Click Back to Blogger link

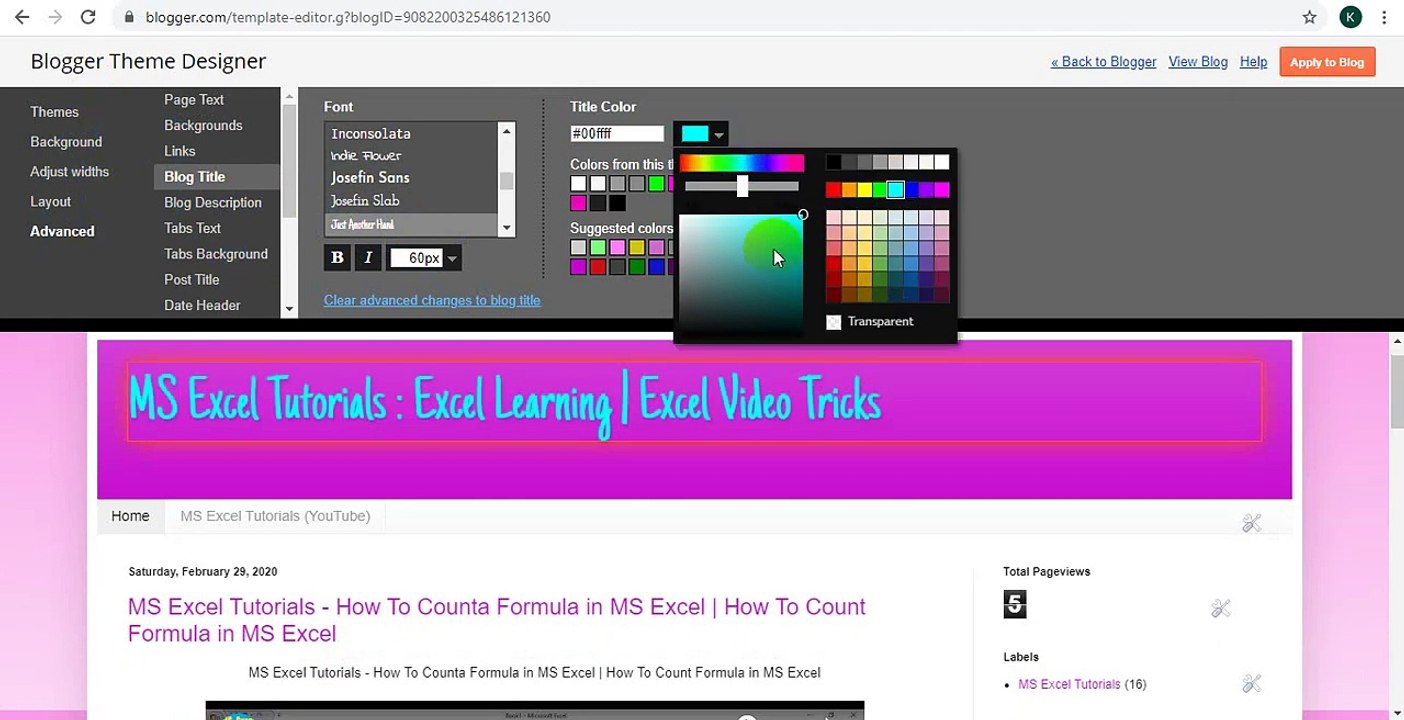[x=1103, y=62]
